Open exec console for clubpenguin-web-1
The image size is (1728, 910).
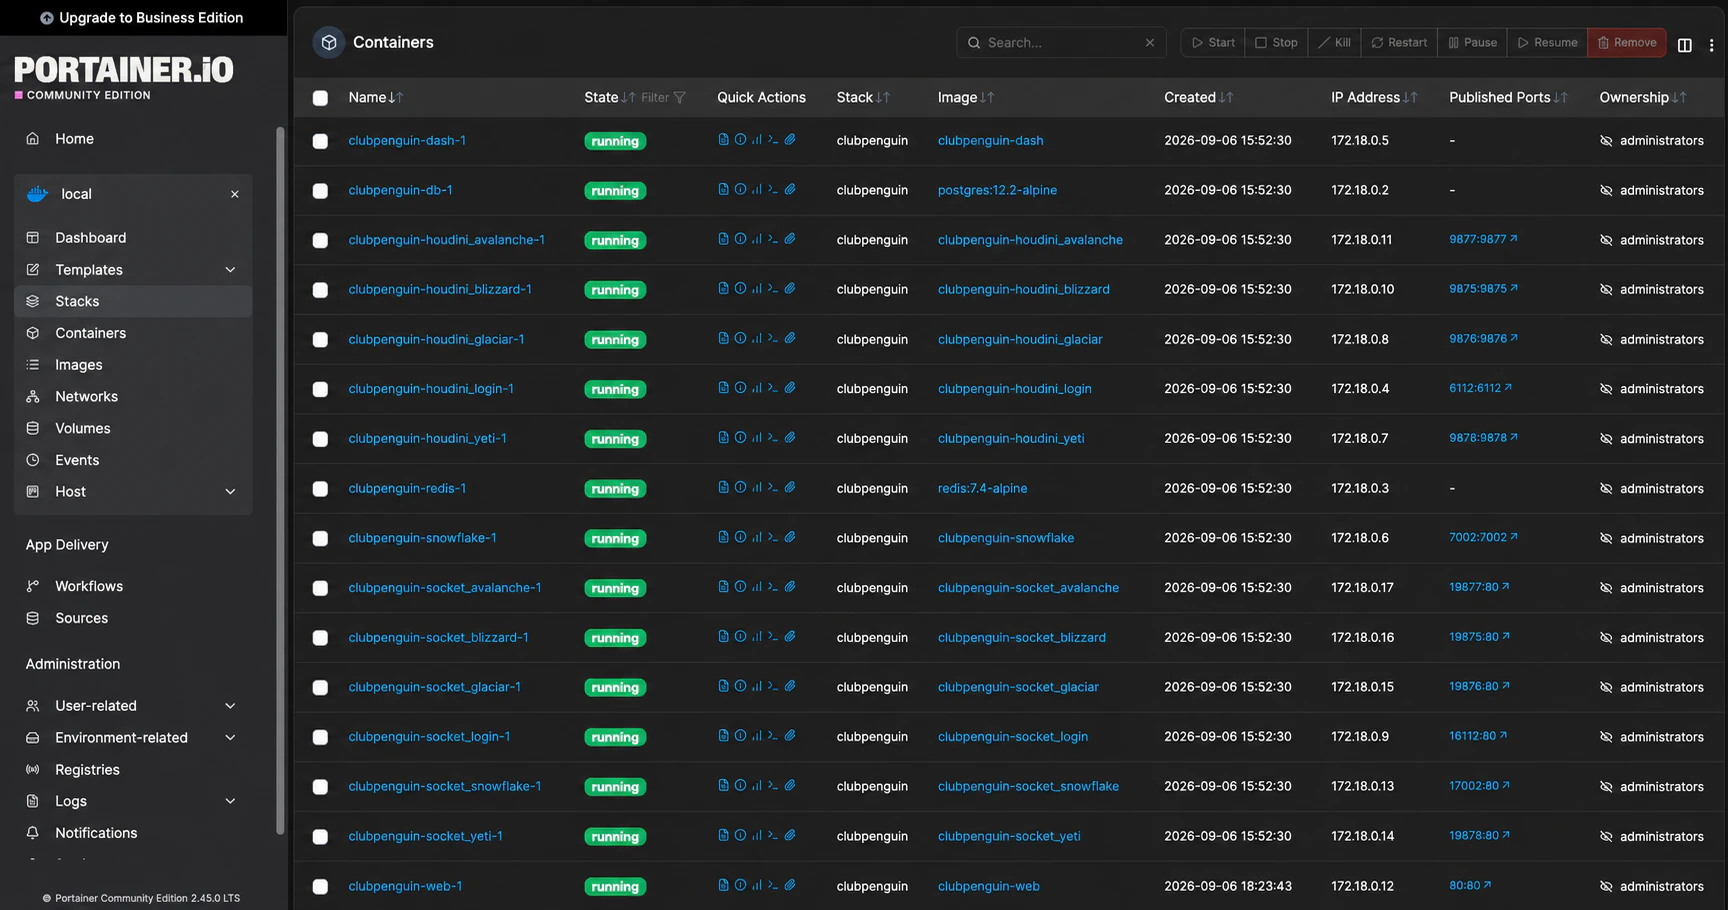coord(773,886)
